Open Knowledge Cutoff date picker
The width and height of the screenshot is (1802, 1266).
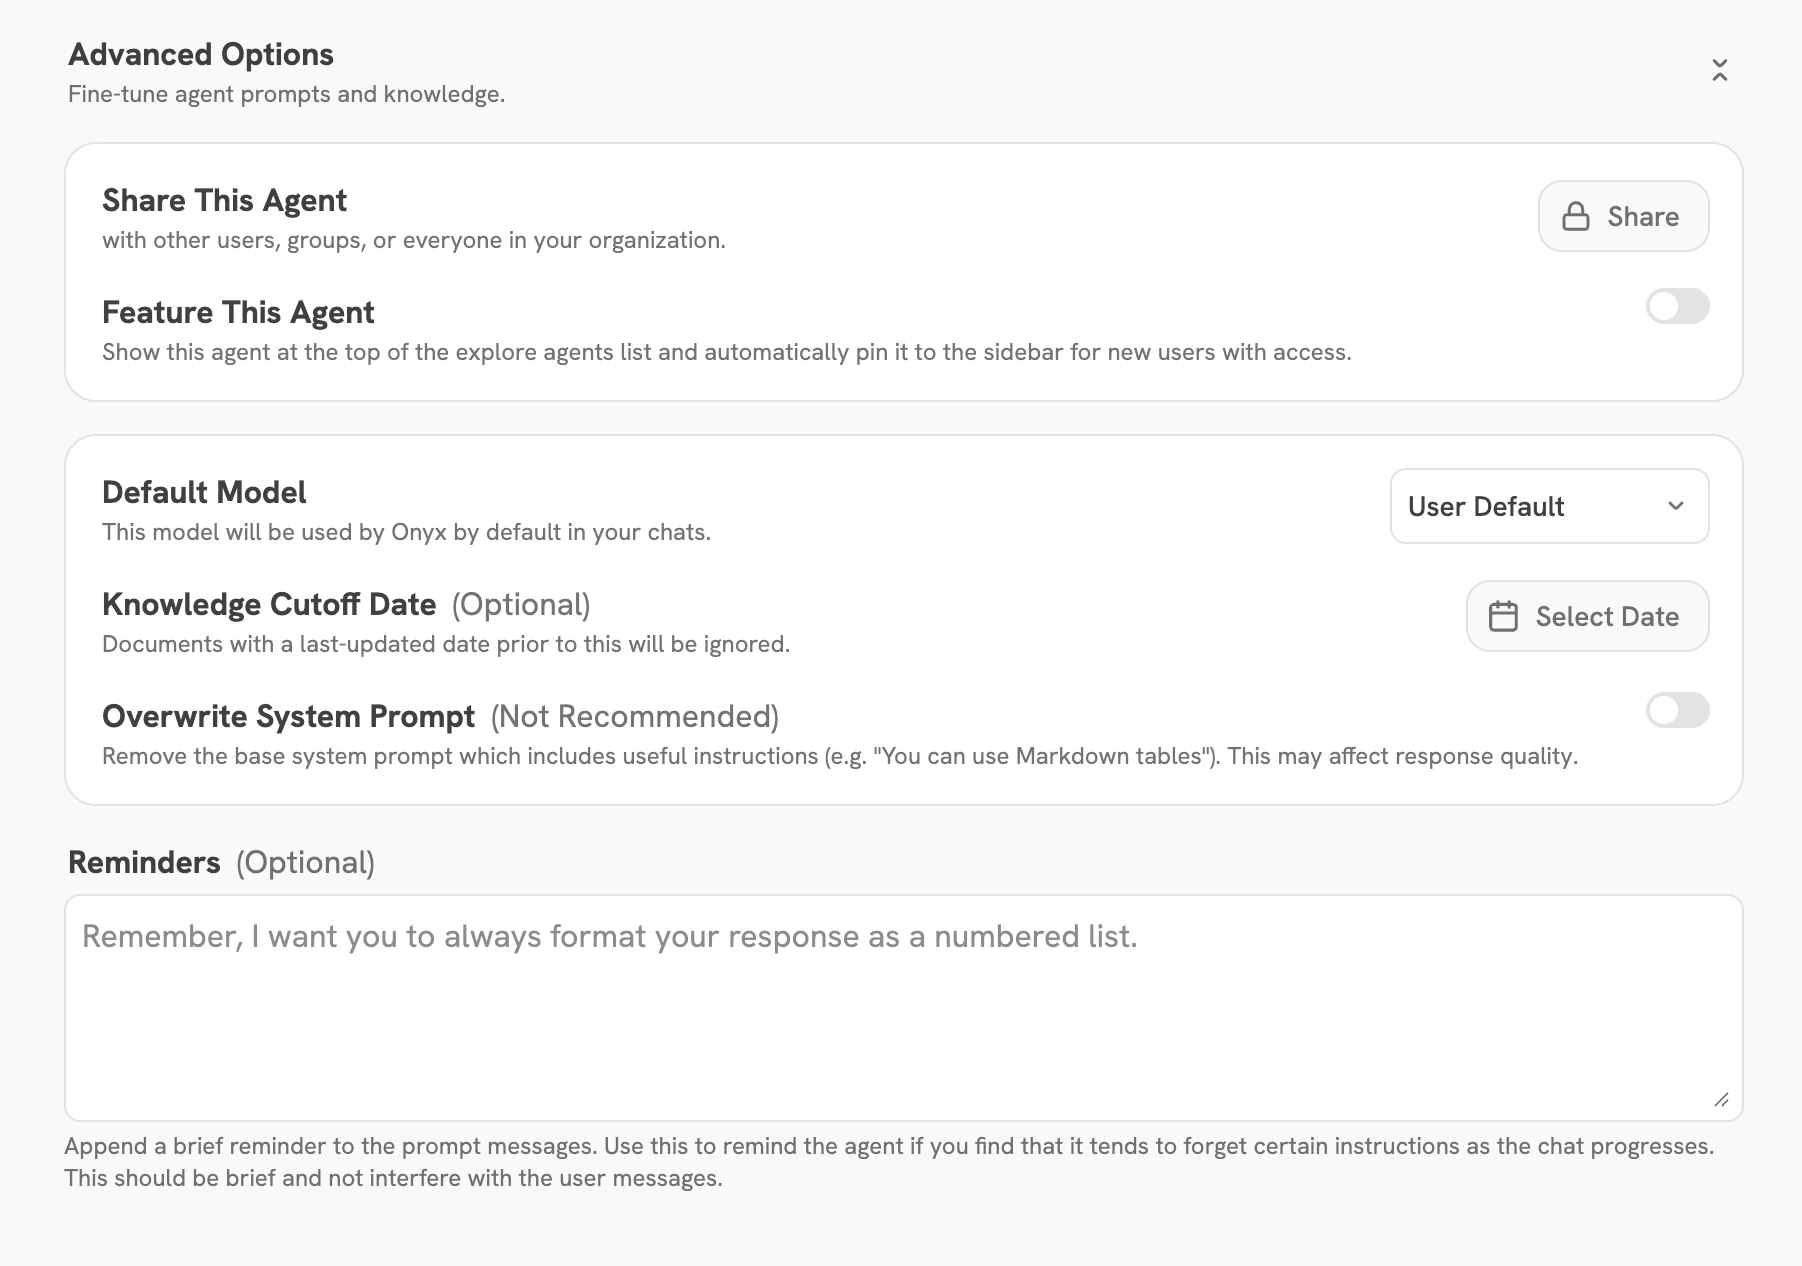pos(1587,616)
